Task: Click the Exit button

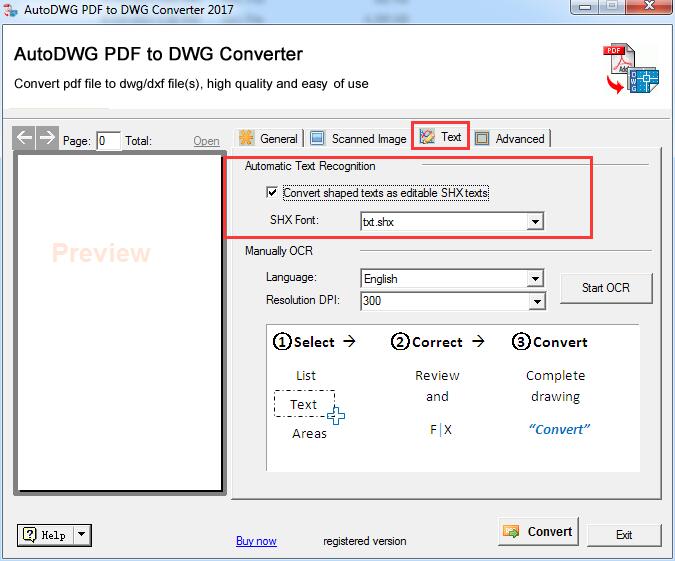Action: (x=624, y=535)
